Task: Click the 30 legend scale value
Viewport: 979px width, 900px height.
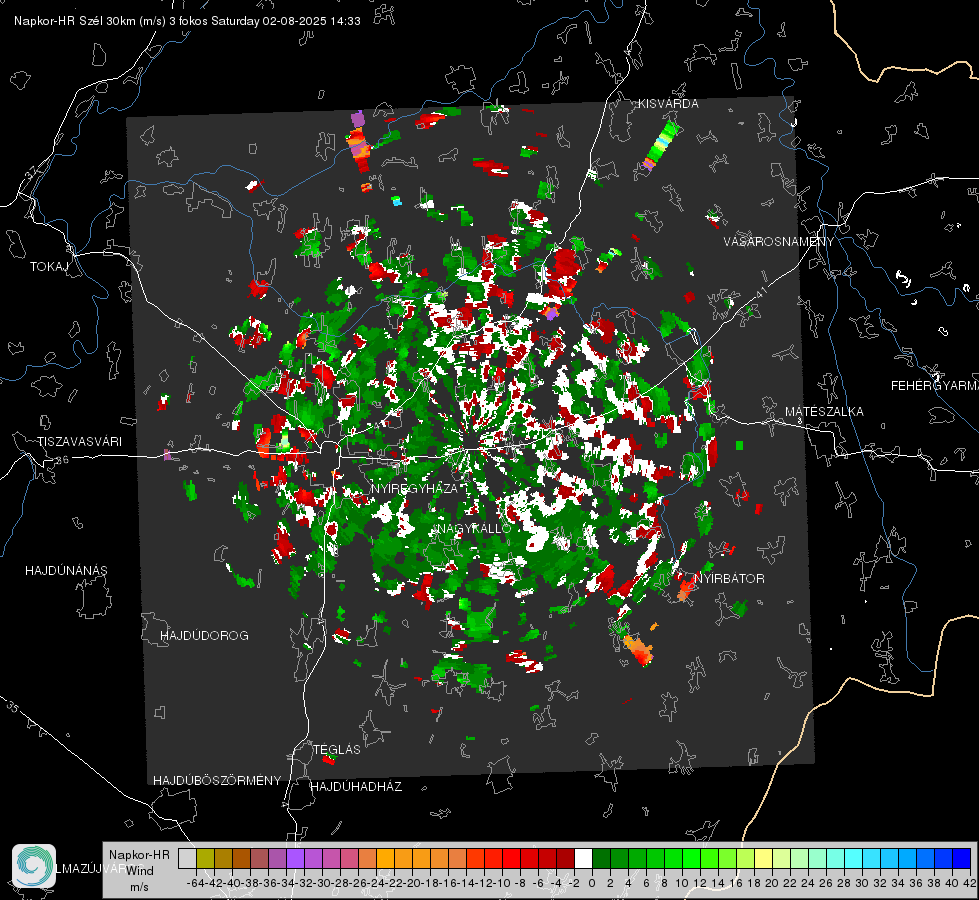Action: point(862,883)
